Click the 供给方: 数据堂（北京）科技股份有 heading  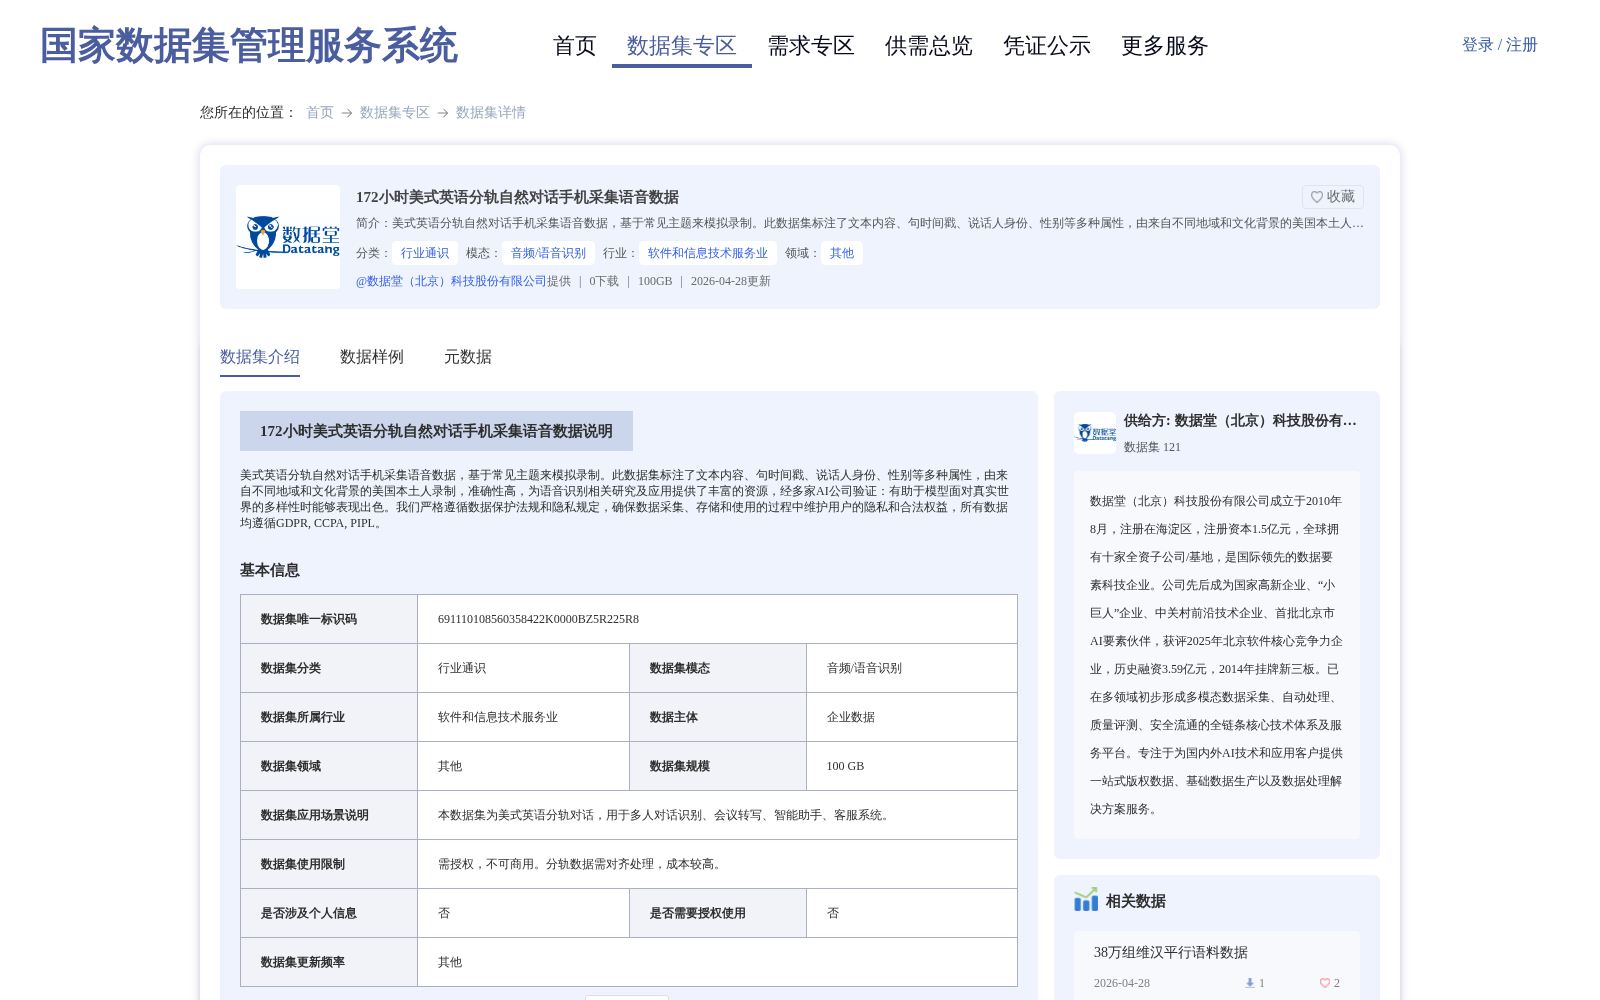(1240, 421)
